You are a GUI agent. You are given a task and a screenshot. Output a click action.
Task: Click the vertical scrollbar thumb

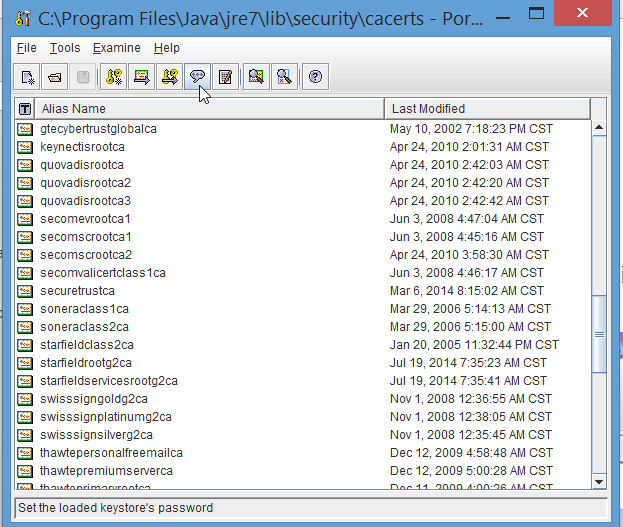coord(599,334)
